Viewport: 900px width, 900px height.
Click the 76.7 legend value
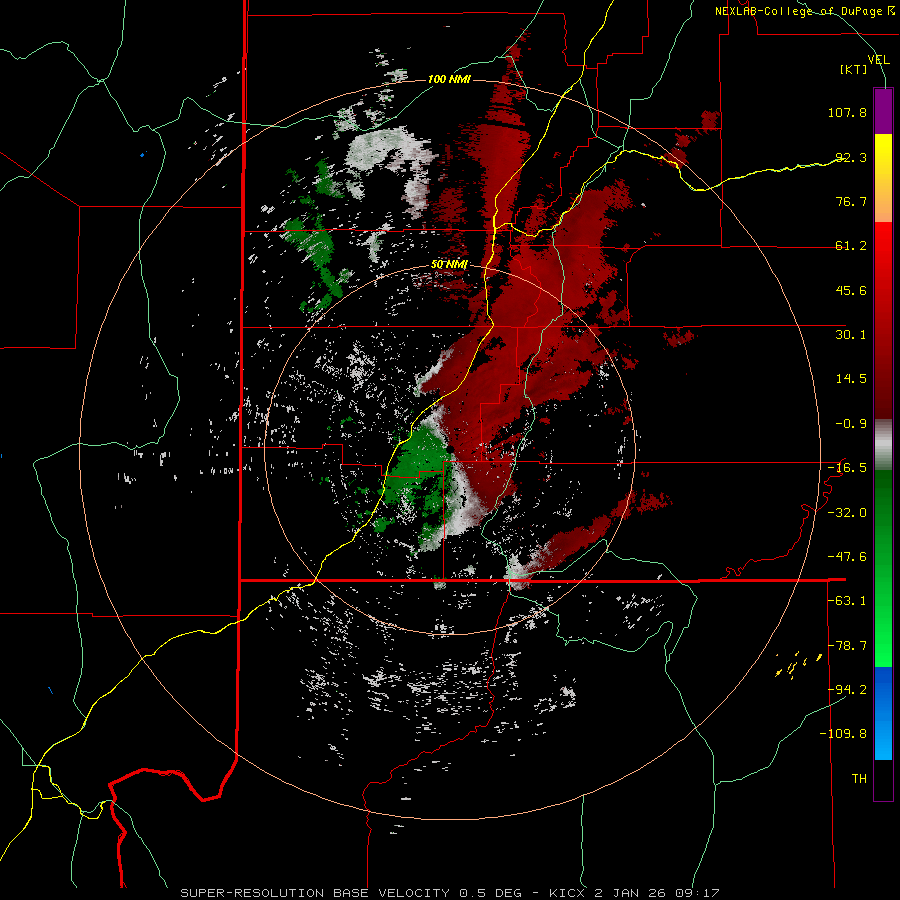click(851, 201)
